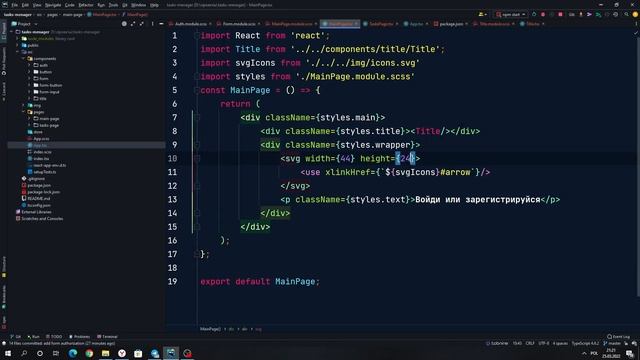Switch to the Form.module.scss editor tab
640x360 pixels.
click(x=239, y=24)
